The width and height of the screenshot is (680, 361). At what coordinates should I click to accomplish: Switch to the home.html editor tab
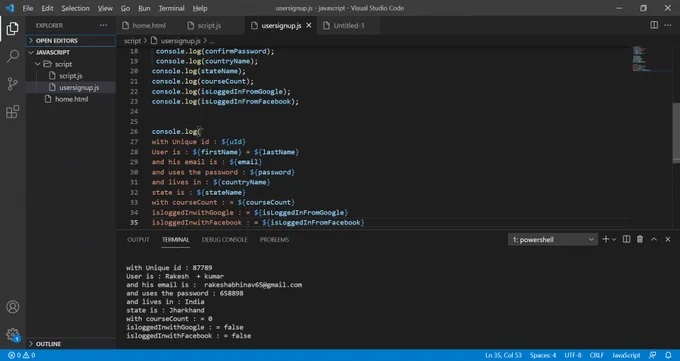(x=149, y=26)
